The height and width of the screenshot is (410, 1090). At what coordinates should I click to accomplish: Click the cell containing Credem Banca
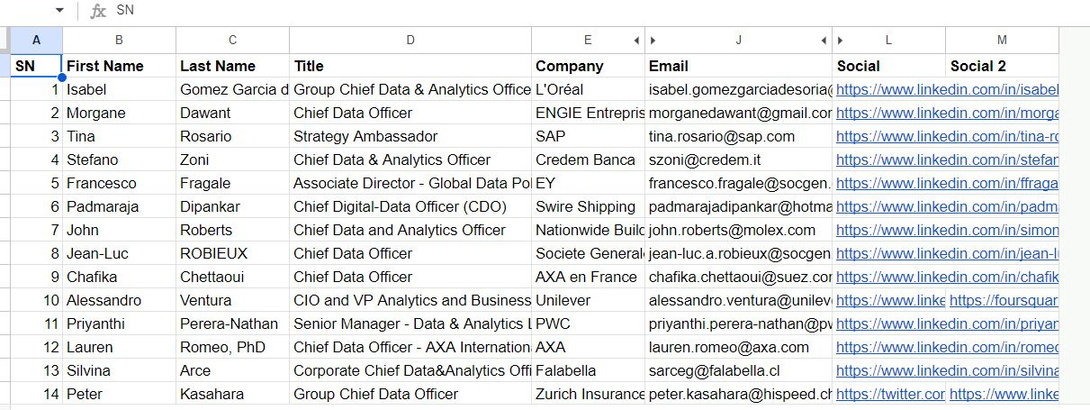point(588,160)
